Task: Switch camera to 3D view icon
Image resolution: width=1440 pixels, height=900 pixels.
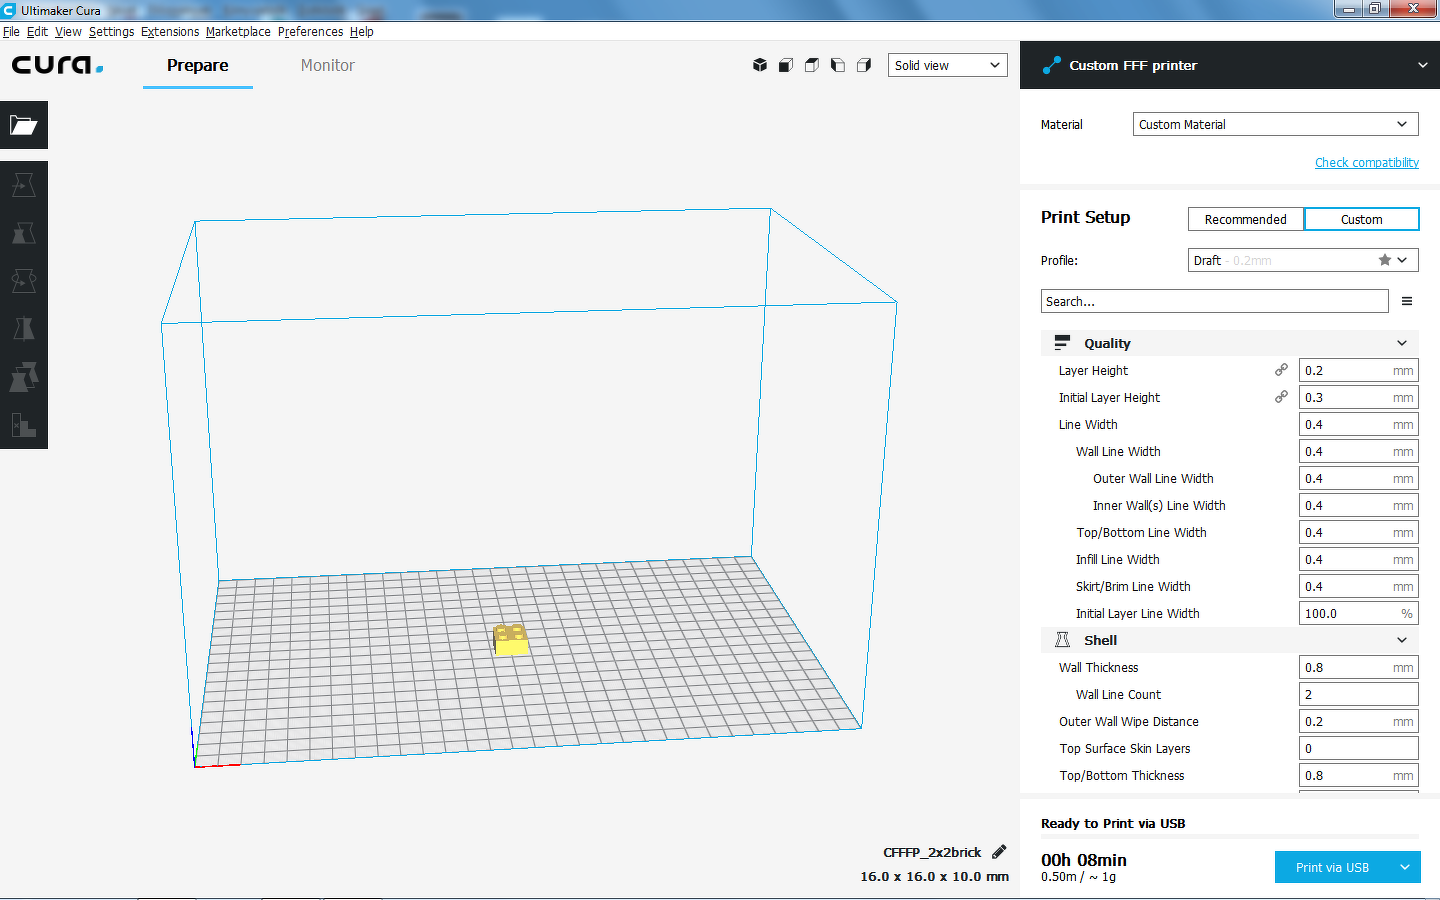Action: tap(760, 65)
